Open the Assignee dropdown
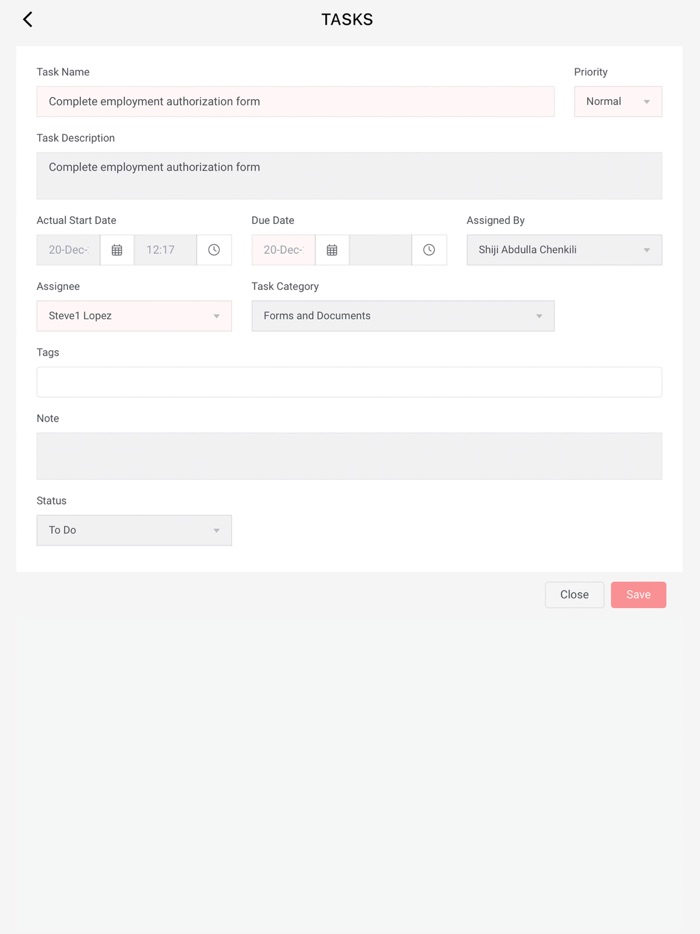This screenshot has width=700, height=934. (134, 316)
